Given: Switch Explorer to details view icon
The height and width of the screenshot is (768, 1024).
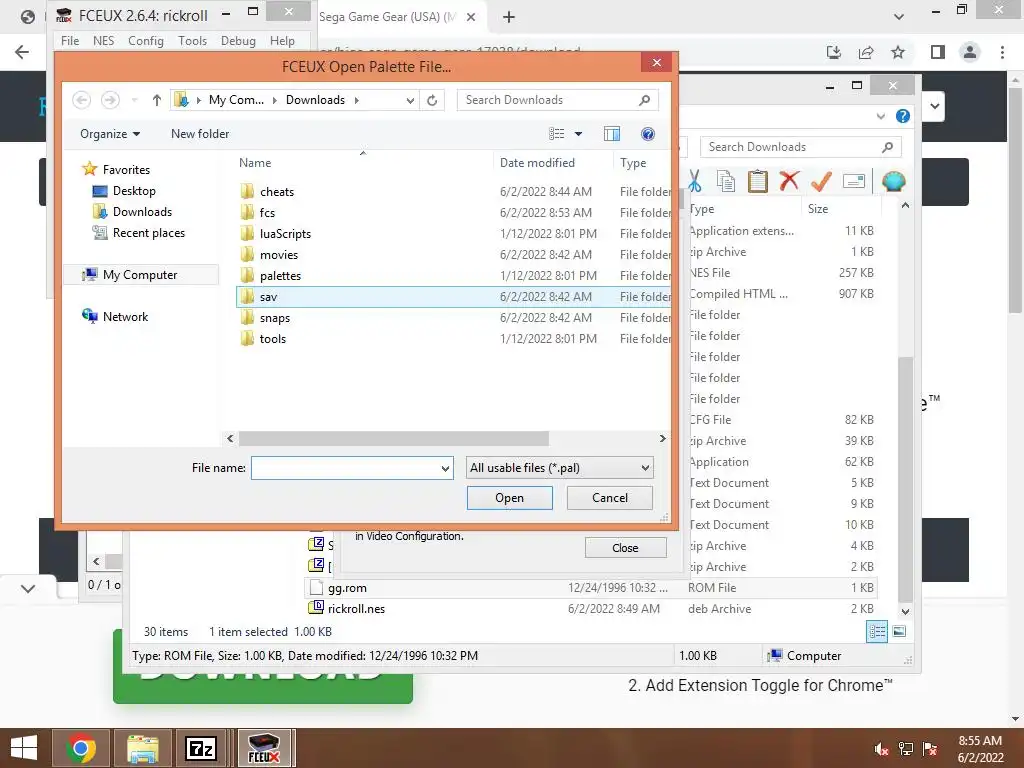Looking at the screenshot, I should coord(877,632).
